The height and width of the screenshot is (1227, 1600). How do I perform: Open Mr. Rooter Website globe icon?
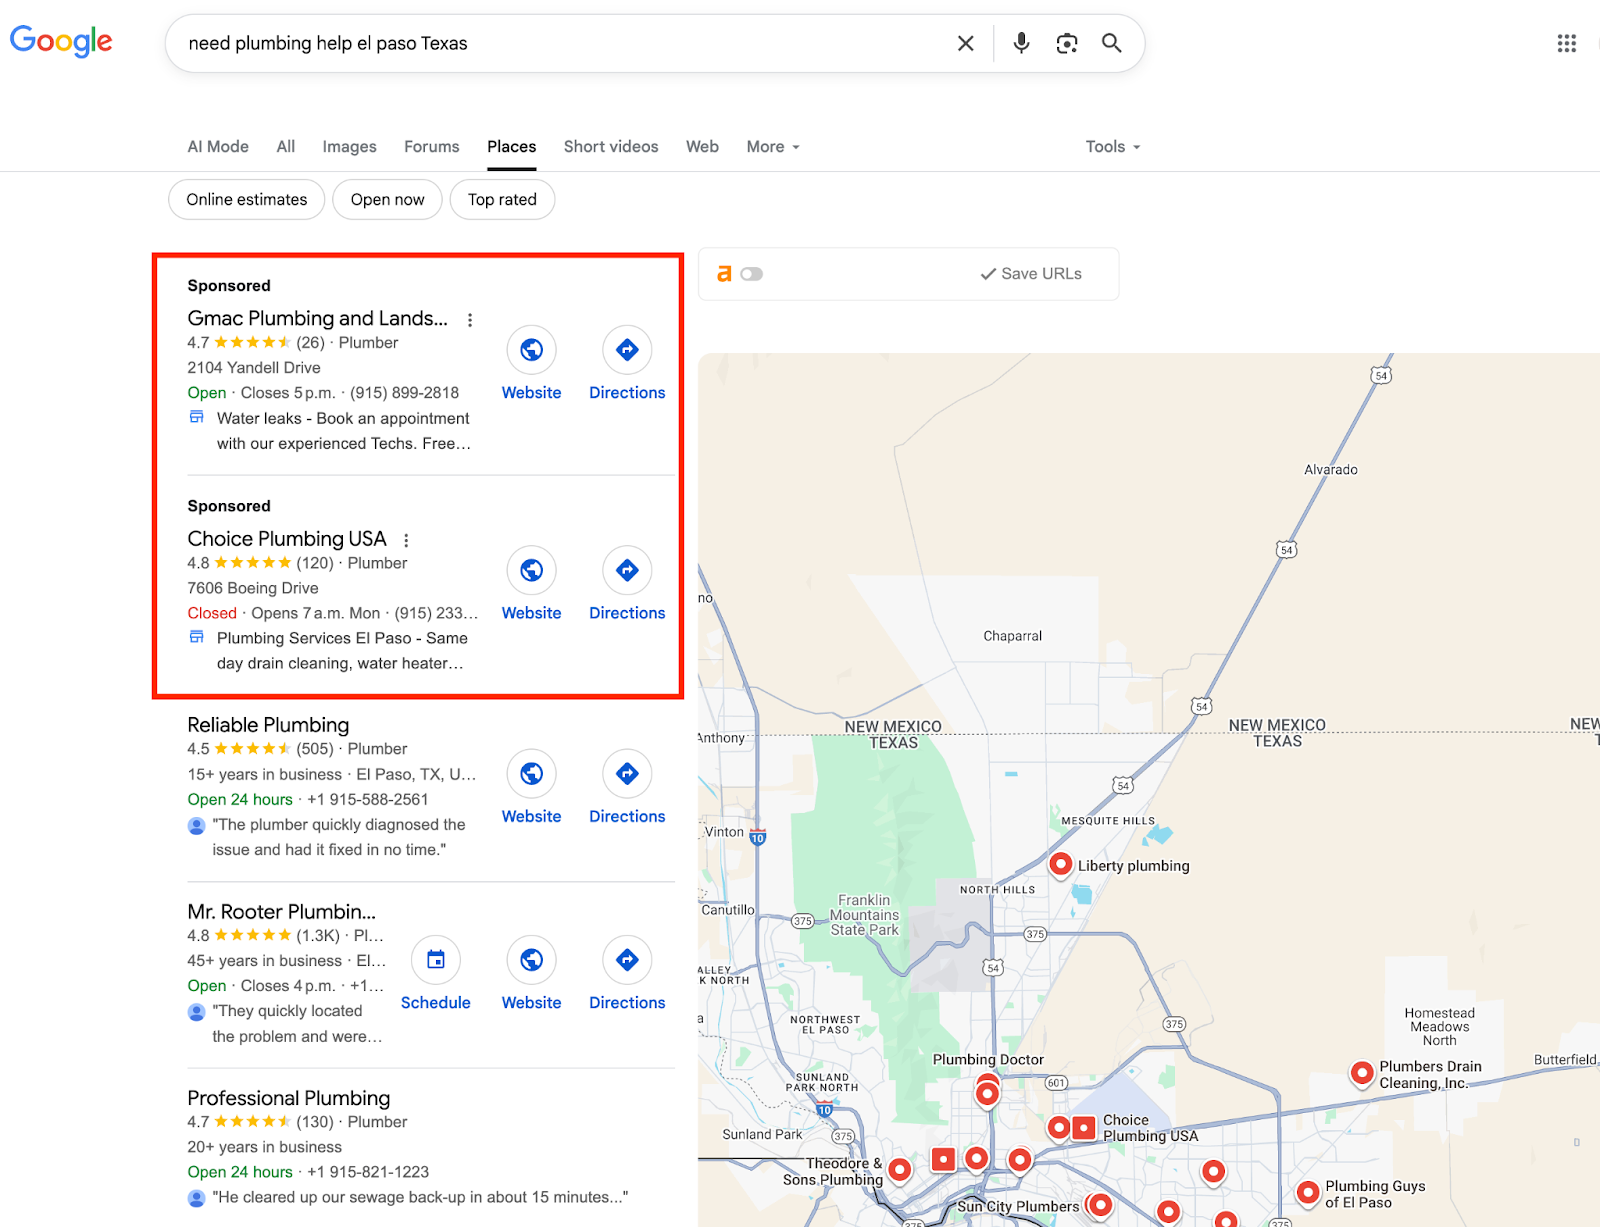tap(532, 960)
